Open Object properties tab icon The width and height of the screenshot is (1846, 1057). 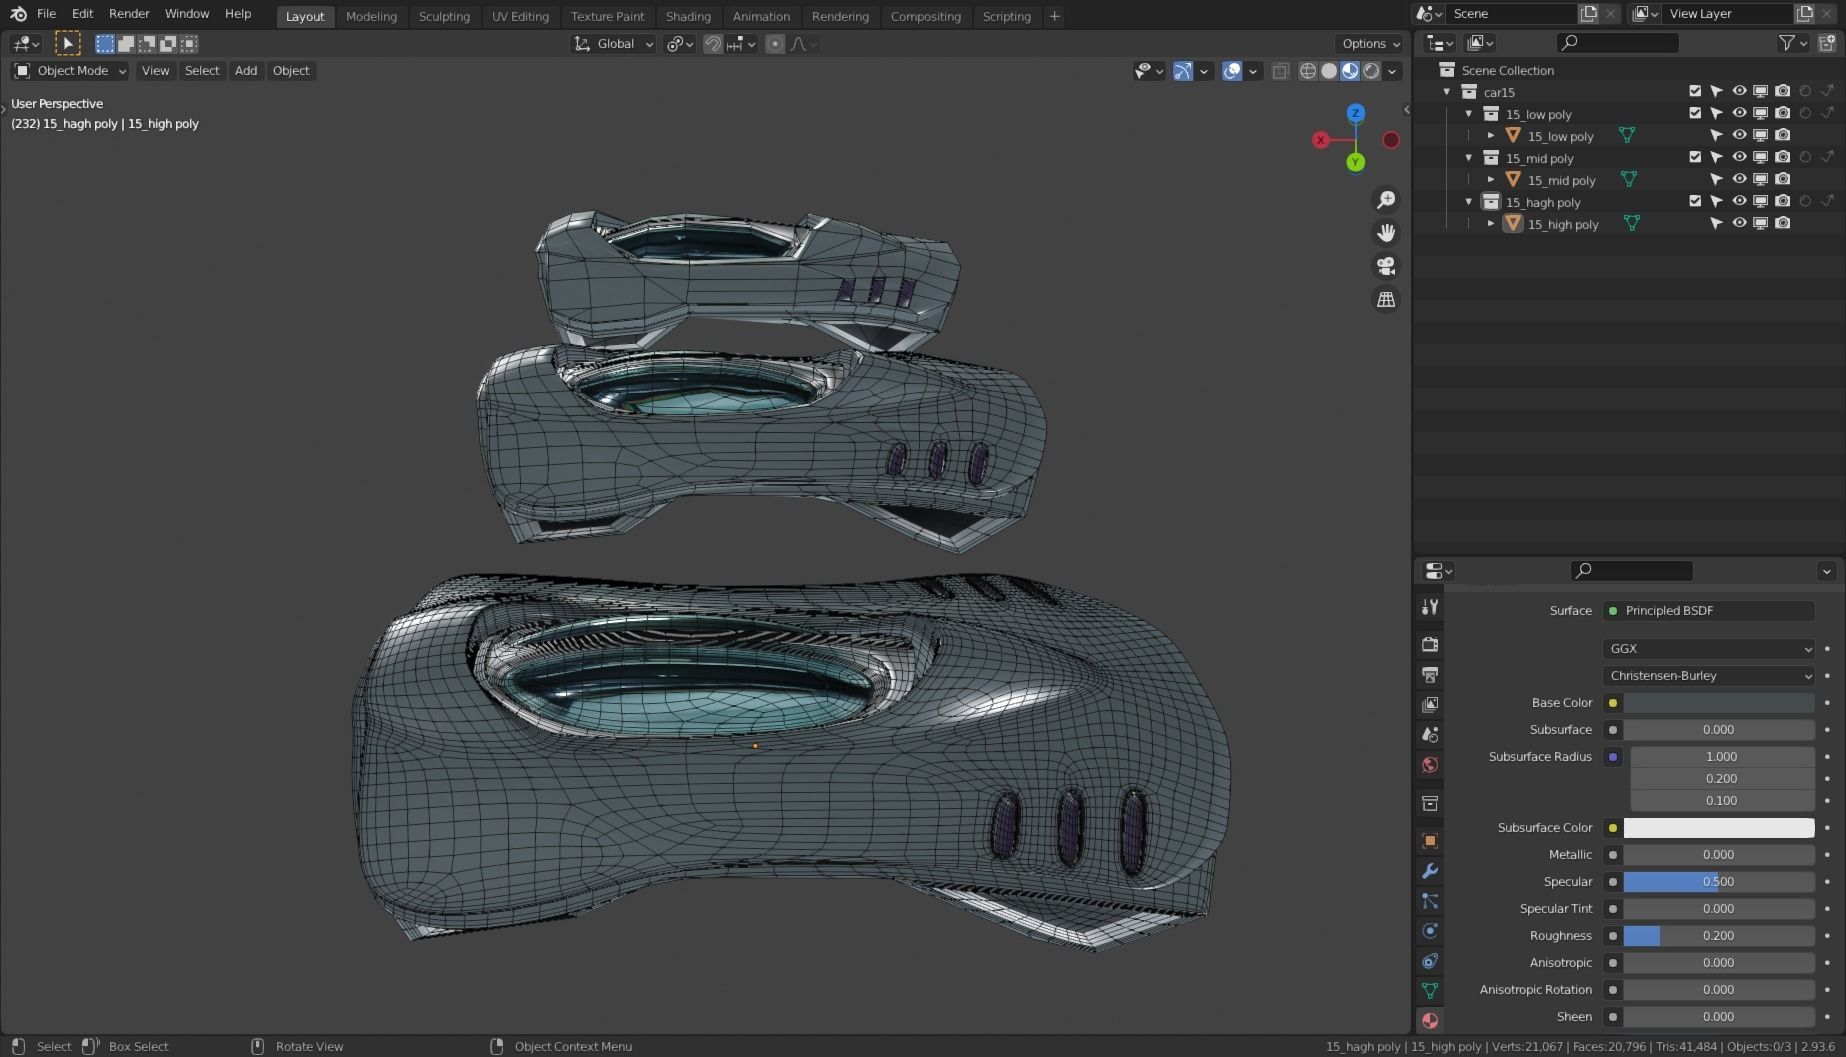tap(1430, 840)
